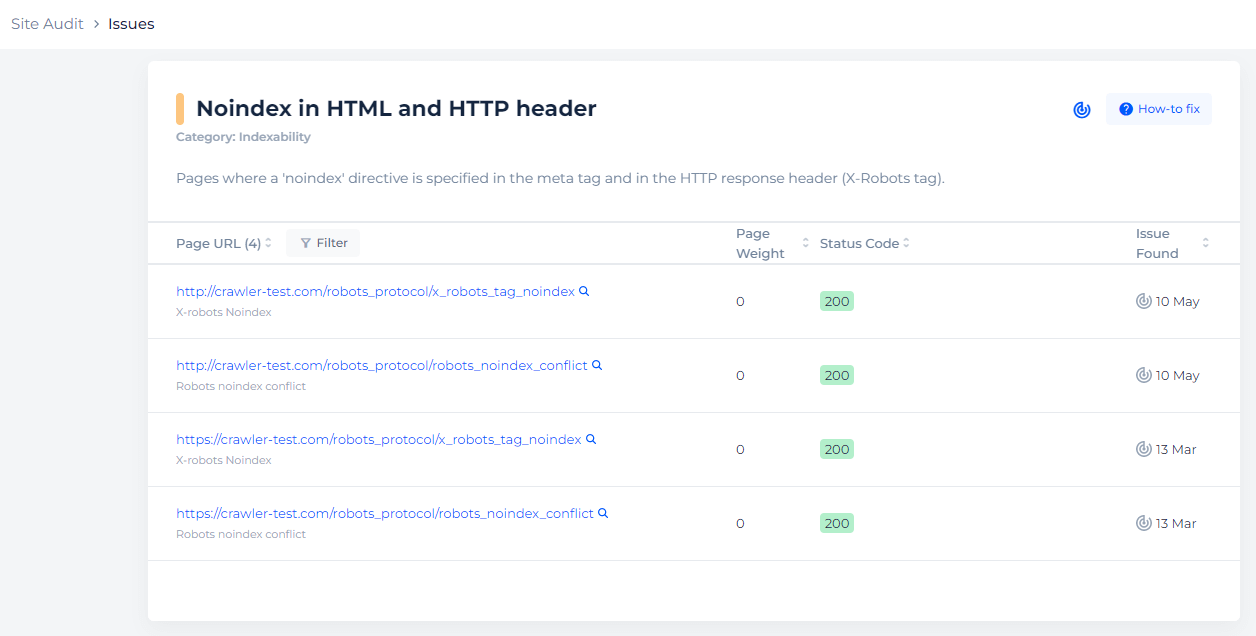
Task: Click status 200 badge for http robots_noindex_conflict
Action: click(x=837, y=375)
